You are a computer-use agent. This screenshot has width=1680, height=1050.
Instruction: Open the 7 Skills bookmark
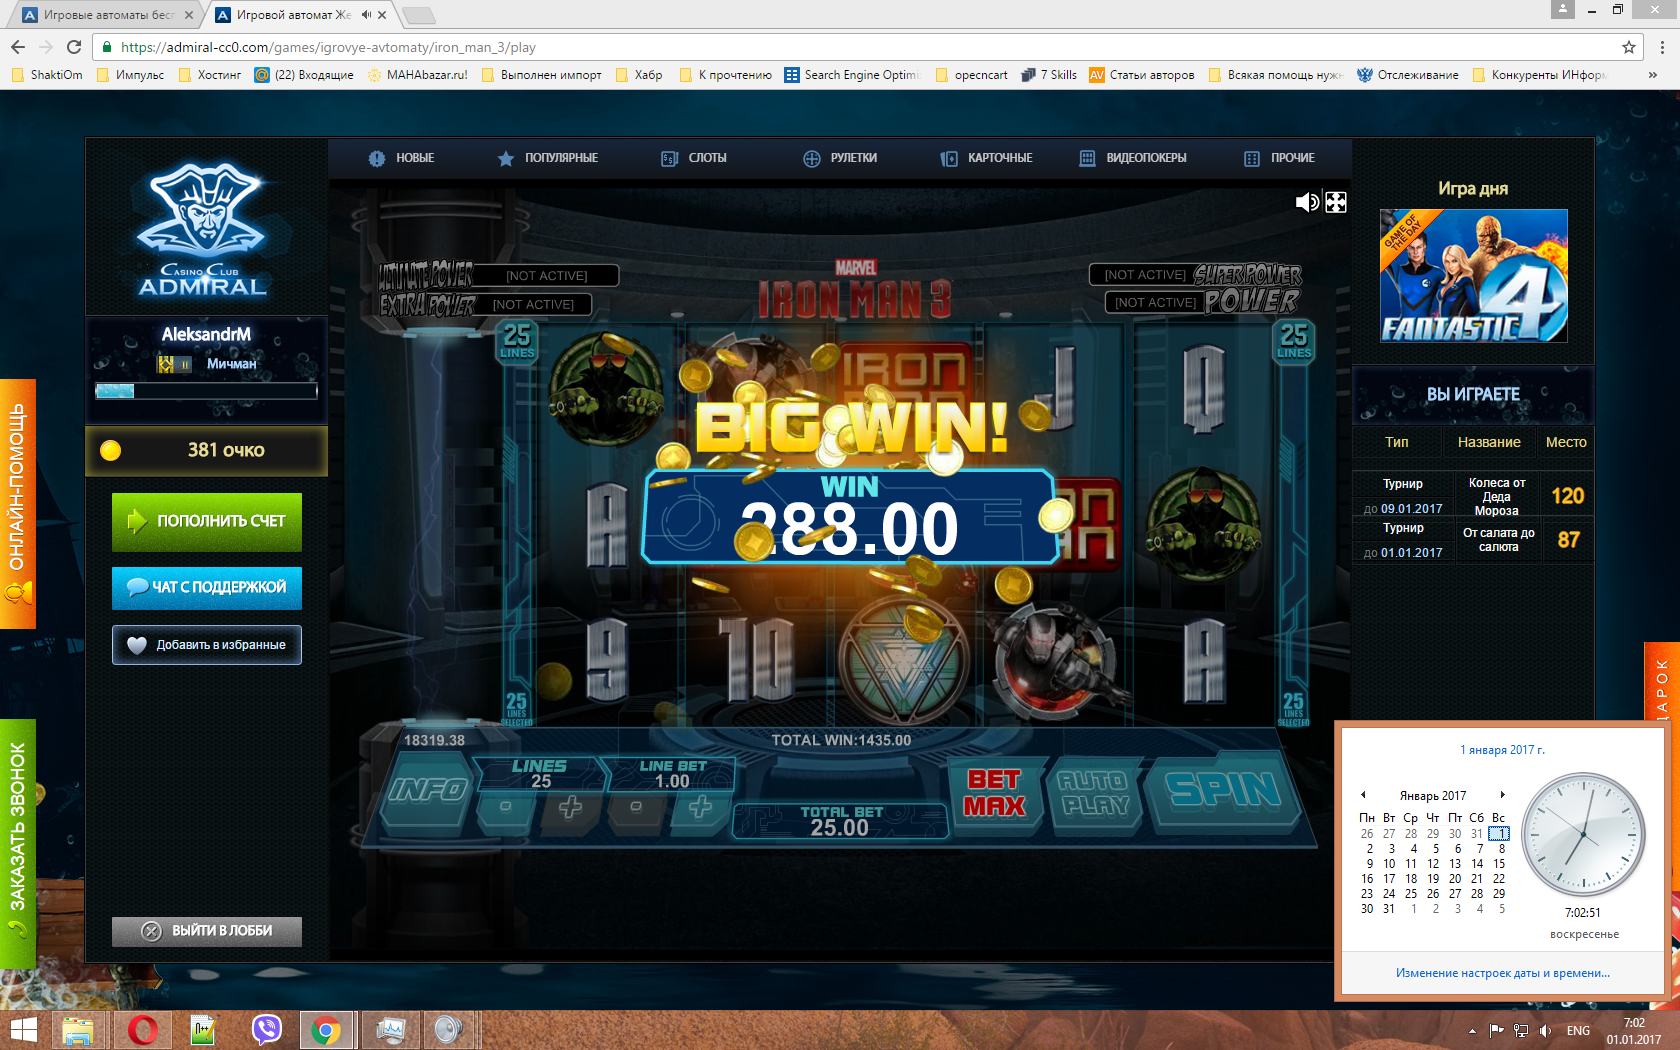point(1049,75)
